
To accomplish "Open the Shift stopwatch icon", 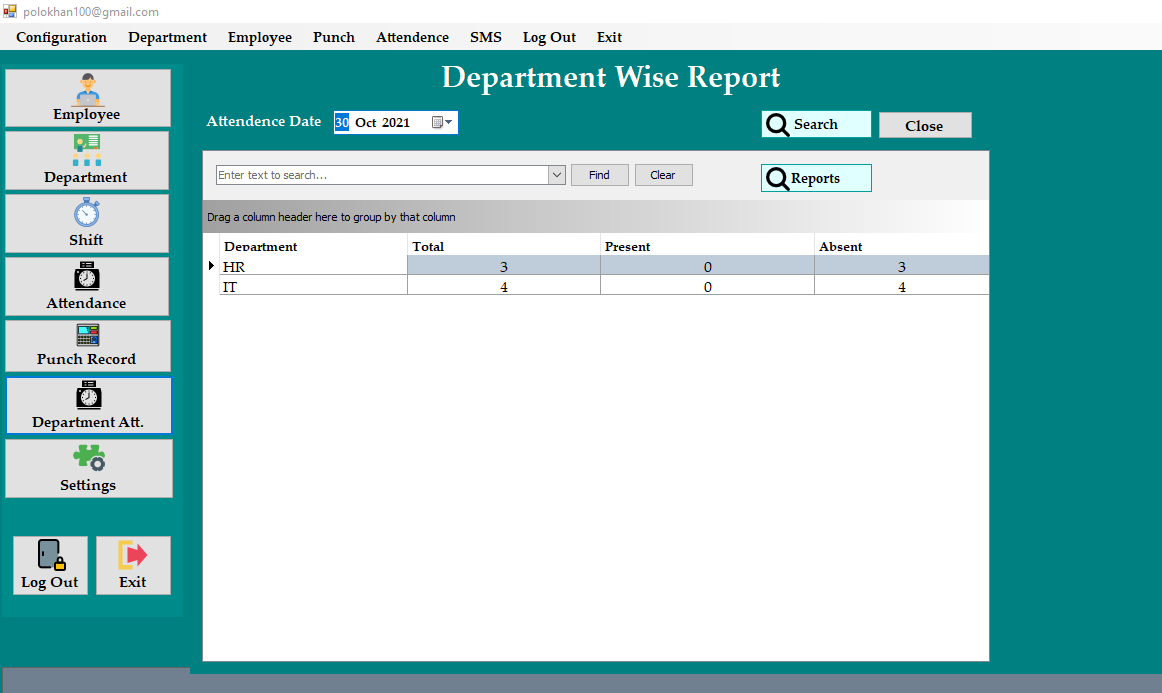I will click(x=86, y=213).
